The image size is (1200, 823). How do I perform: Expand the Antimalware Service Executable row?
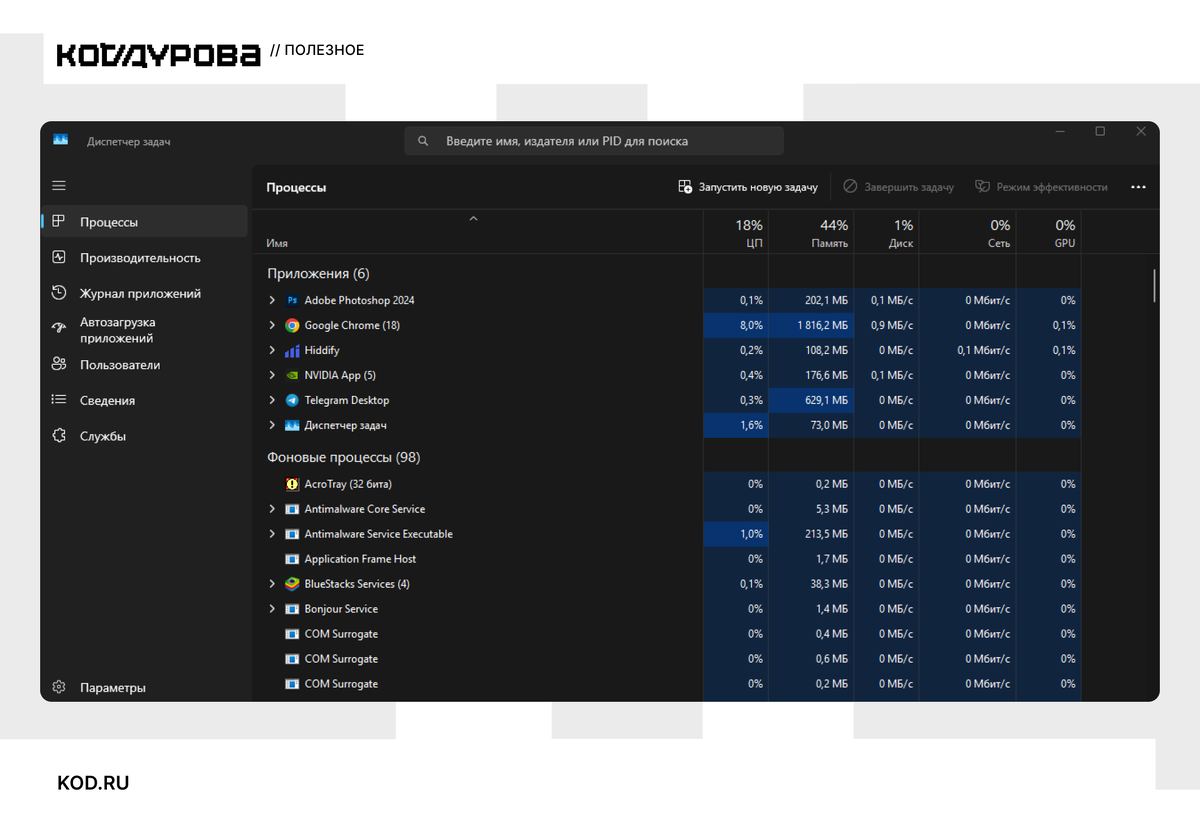tap(272, 534)
